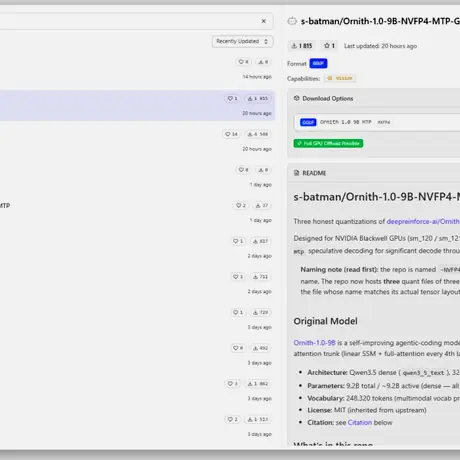Click the 20 hours ago text in the highlighted row
Screen dimensions: 460x460
tap(257, 113)
